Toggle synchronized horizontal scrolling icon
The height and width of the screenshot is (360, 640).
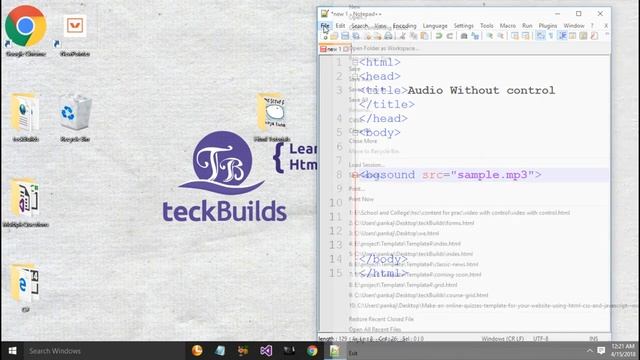click(526, 36)
